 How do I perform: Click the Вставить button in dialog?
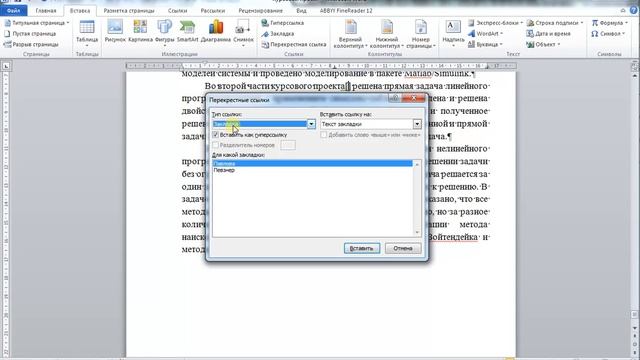click(x=362, y=248)
